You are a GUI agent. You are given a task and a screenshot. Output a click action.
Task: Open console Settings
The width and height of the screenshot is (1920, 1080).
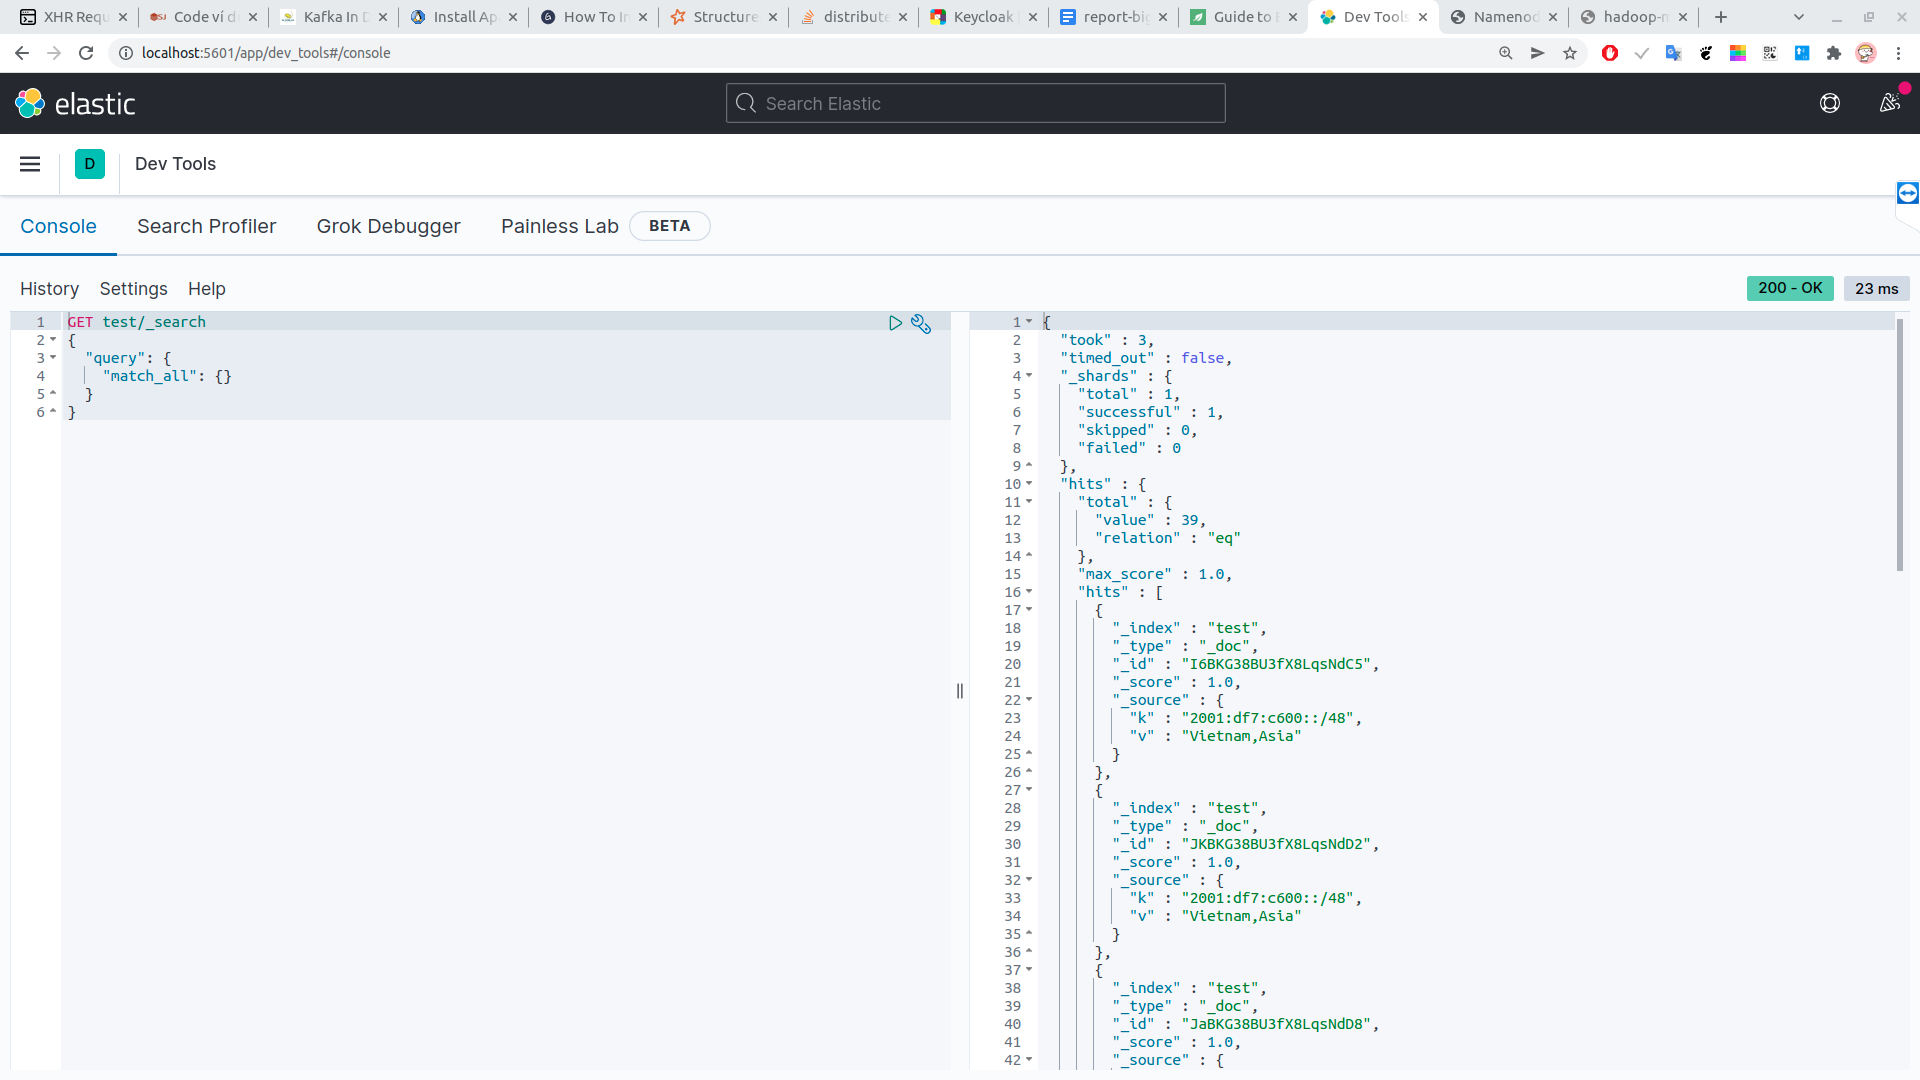(133, 289)
